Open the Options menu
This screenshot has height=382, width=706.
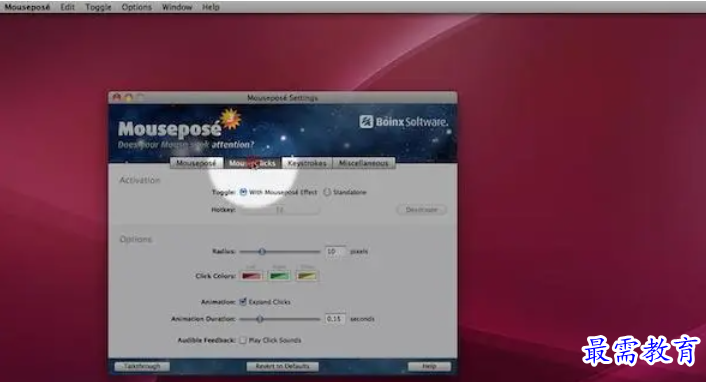click(x=136, y=7)
